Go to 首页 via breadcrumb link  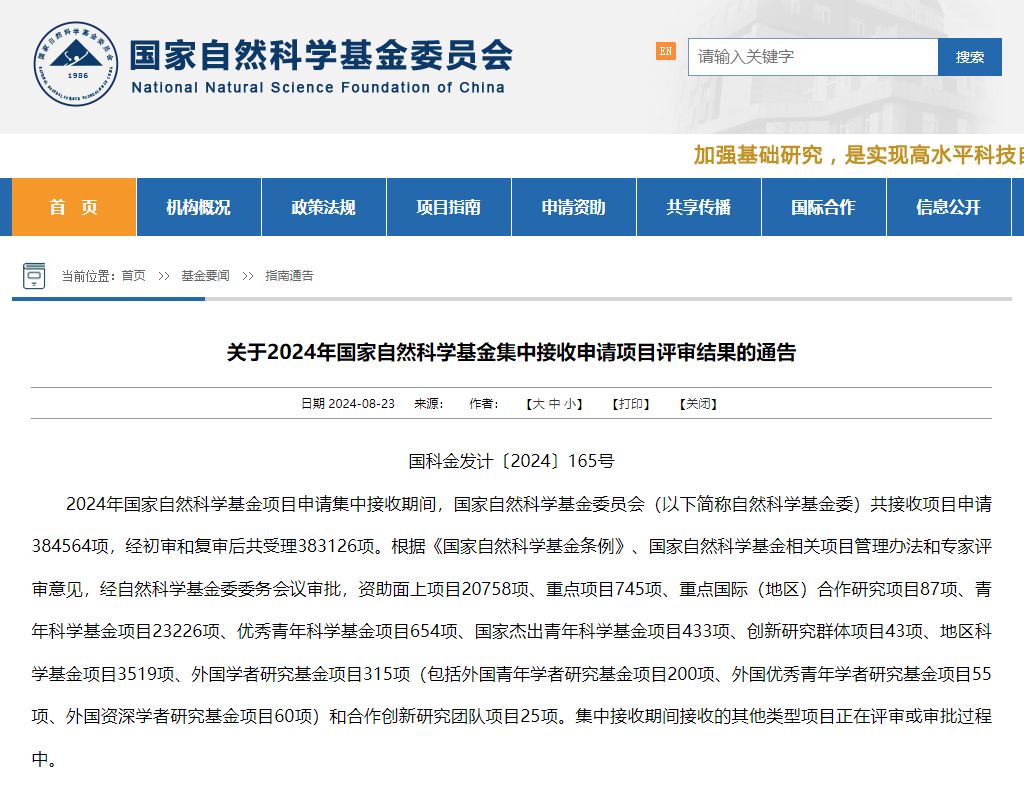tap(131, 275)
